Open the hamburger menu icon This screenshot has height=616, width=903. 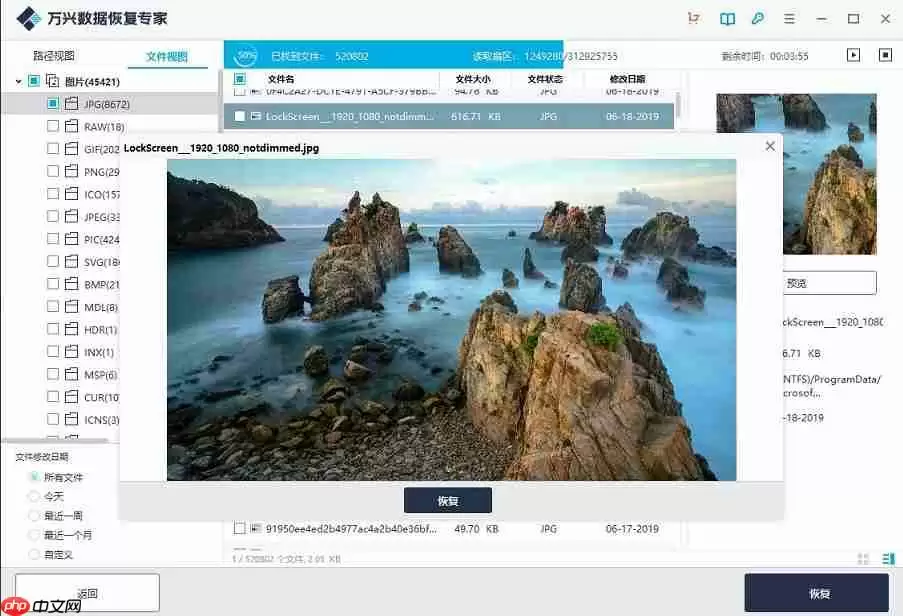[x=789, y=18]
